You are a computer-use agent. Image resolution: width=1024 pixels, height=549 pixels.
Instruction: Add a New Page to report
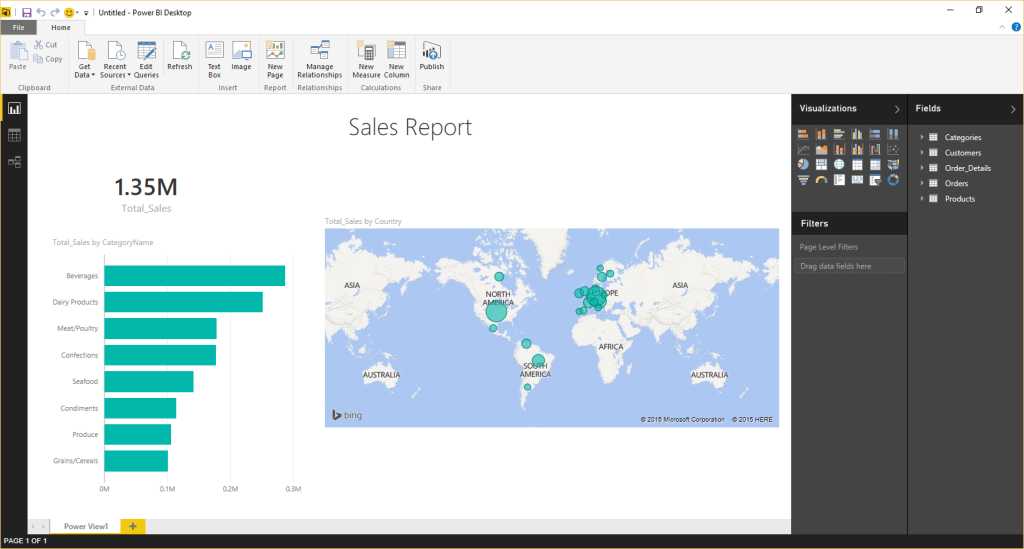pyautogui.click(x=275, y=52)
